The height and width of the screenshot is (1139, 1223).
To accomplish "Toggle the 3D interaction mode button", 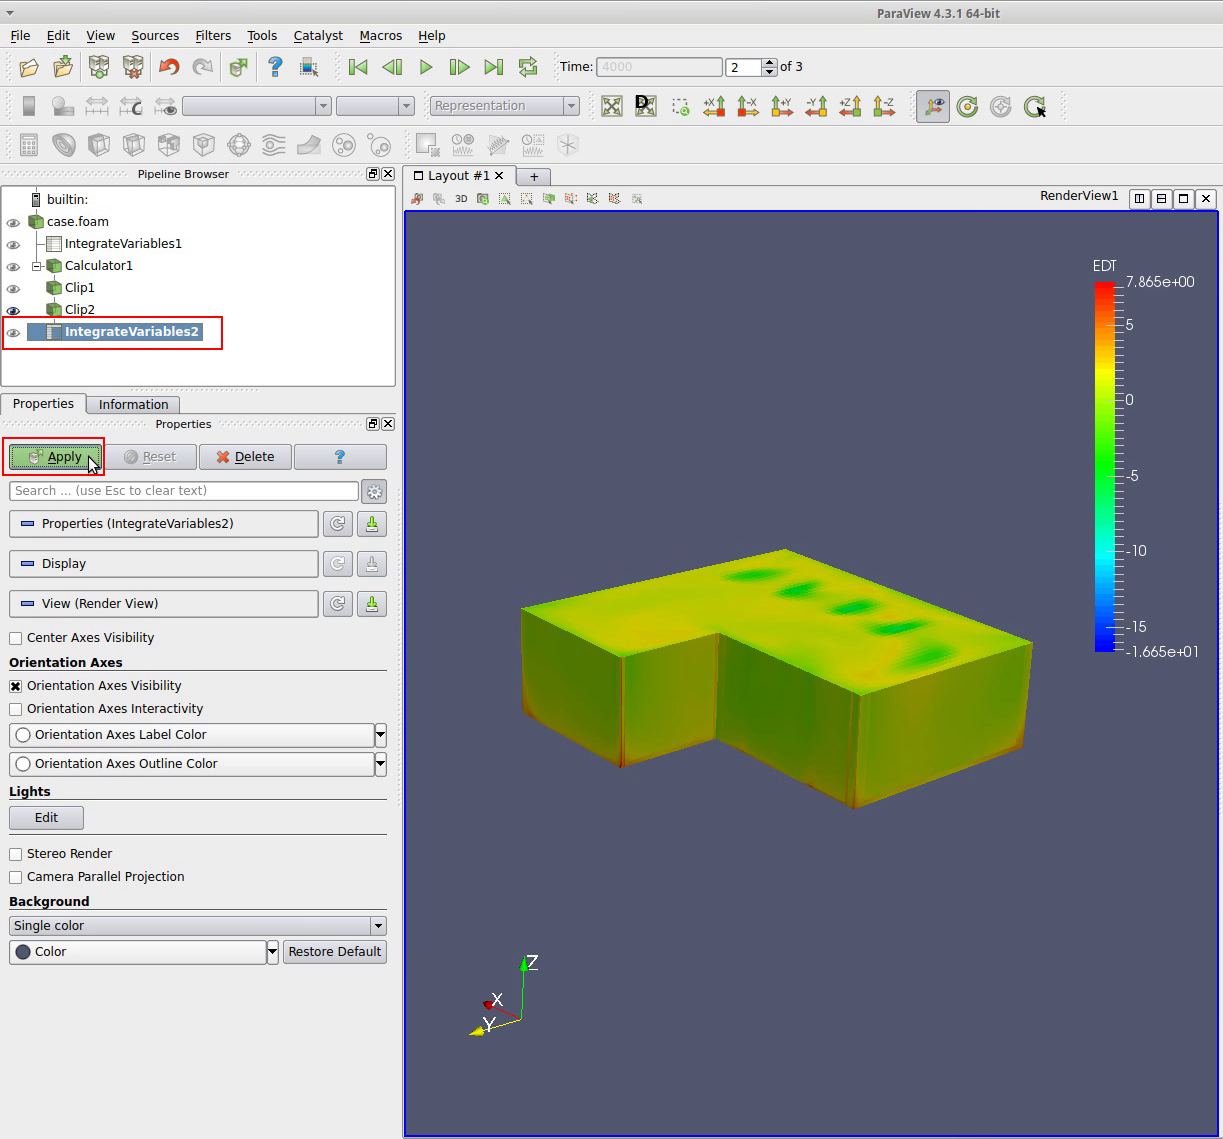I will (461, 199).
